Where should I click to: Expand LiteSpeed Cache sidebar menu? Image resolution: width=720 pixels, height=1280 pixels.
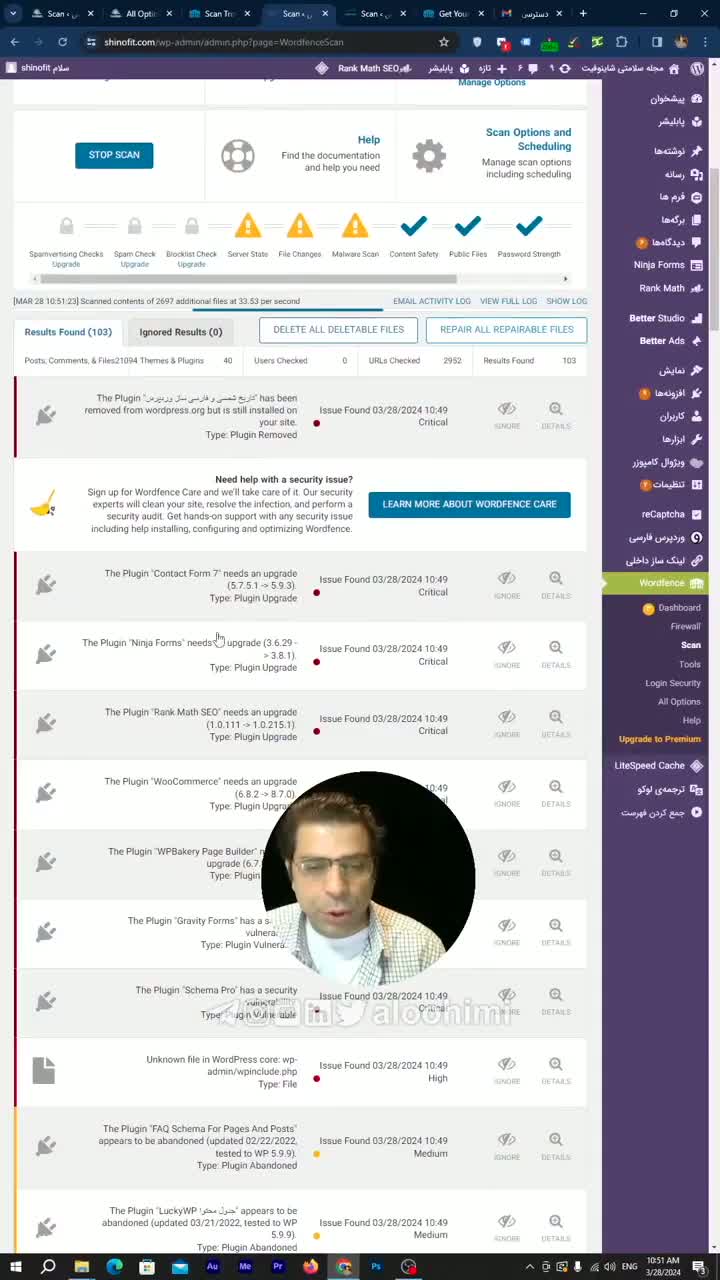pyautogui.click(x=657, y=765)
